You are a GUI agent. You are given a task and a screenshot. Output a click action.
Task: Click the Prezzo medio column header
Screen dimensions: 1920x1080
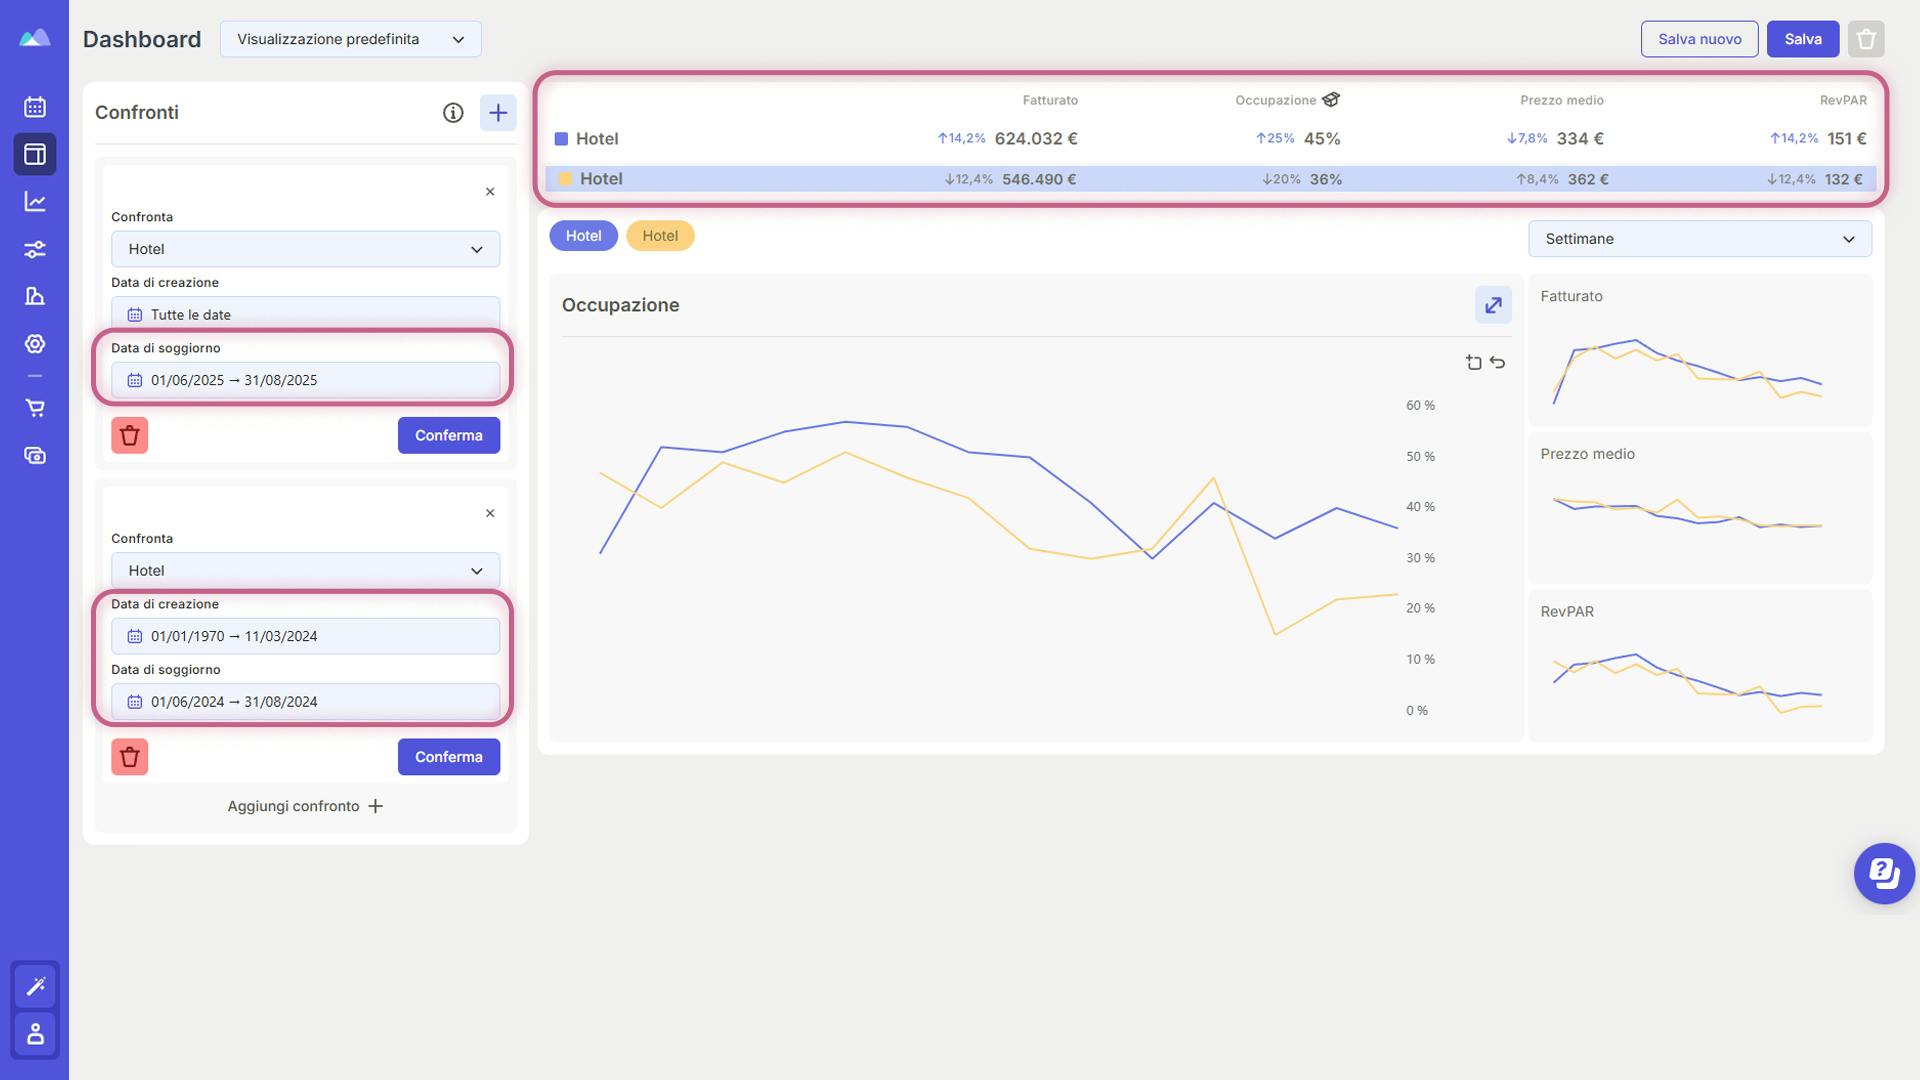tap(1562, 100)
